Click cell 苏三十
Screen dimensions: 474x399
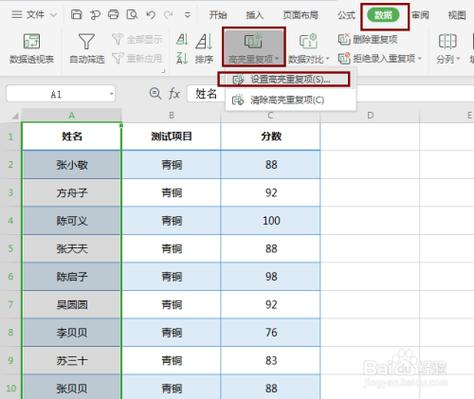click(x=71, y=361)
